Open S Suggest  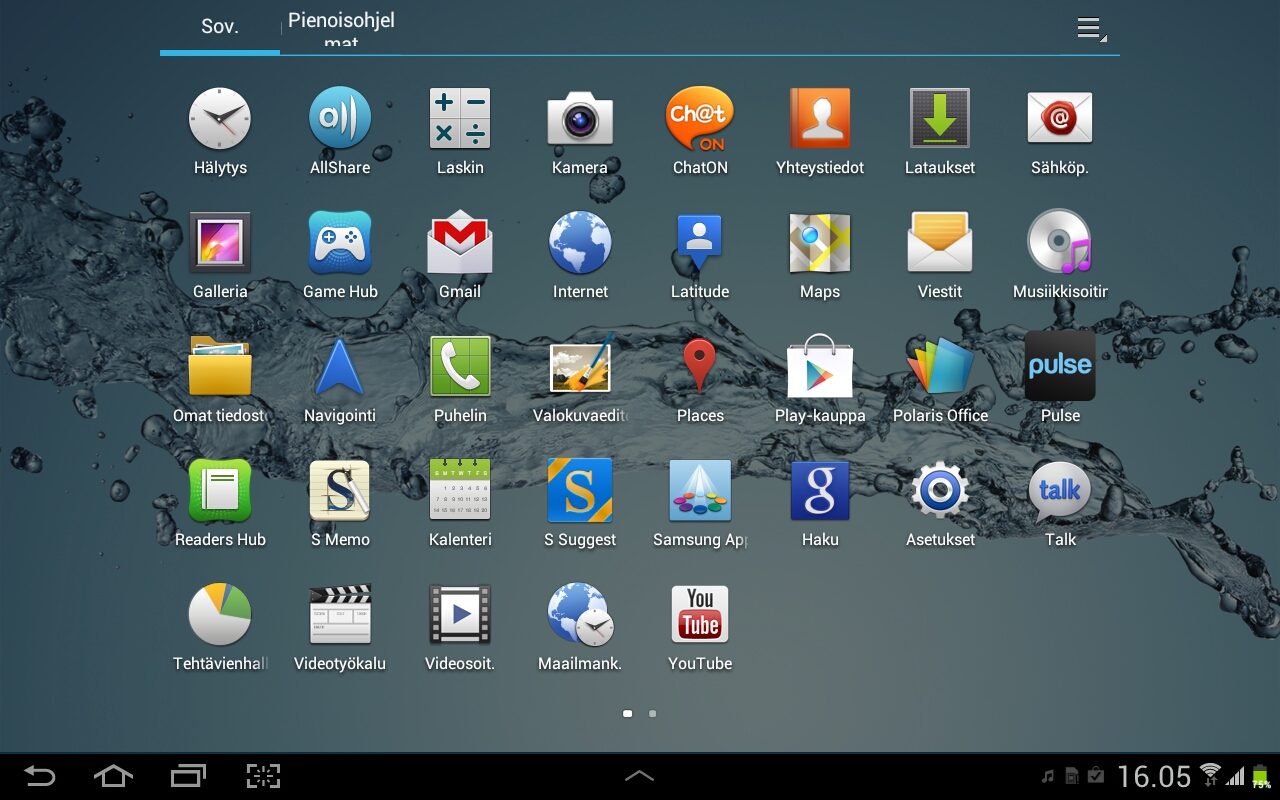[580, 491]
